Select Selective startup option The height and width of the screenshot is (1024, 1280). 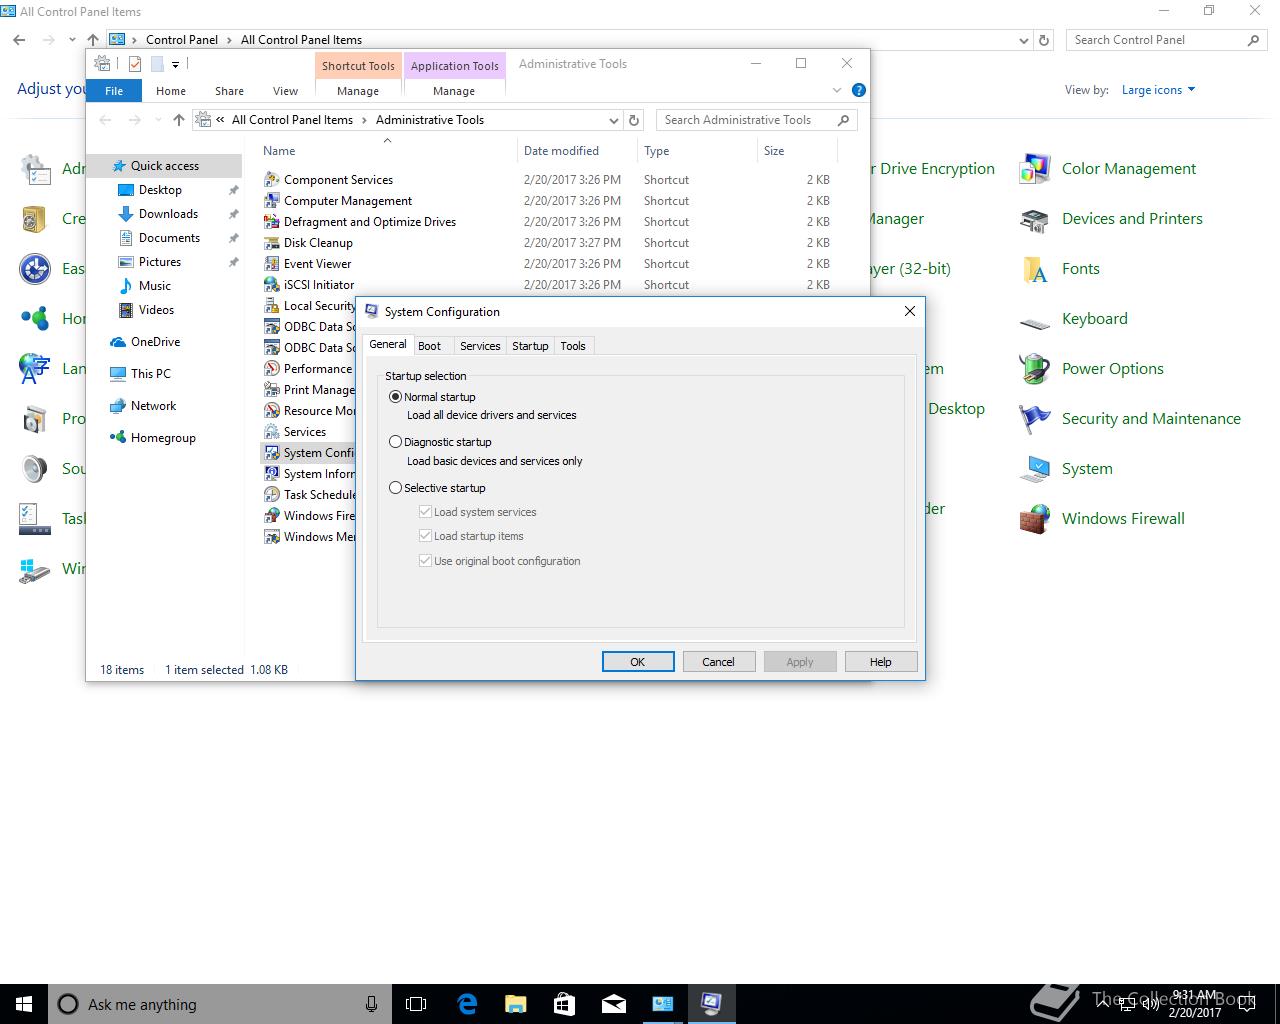tap(396, 488)
